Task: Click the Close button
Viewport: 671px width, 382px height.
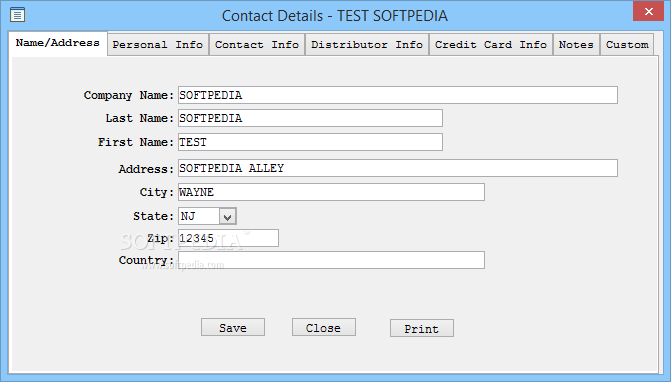Action: pyautogui.click(x=324, y=327)
